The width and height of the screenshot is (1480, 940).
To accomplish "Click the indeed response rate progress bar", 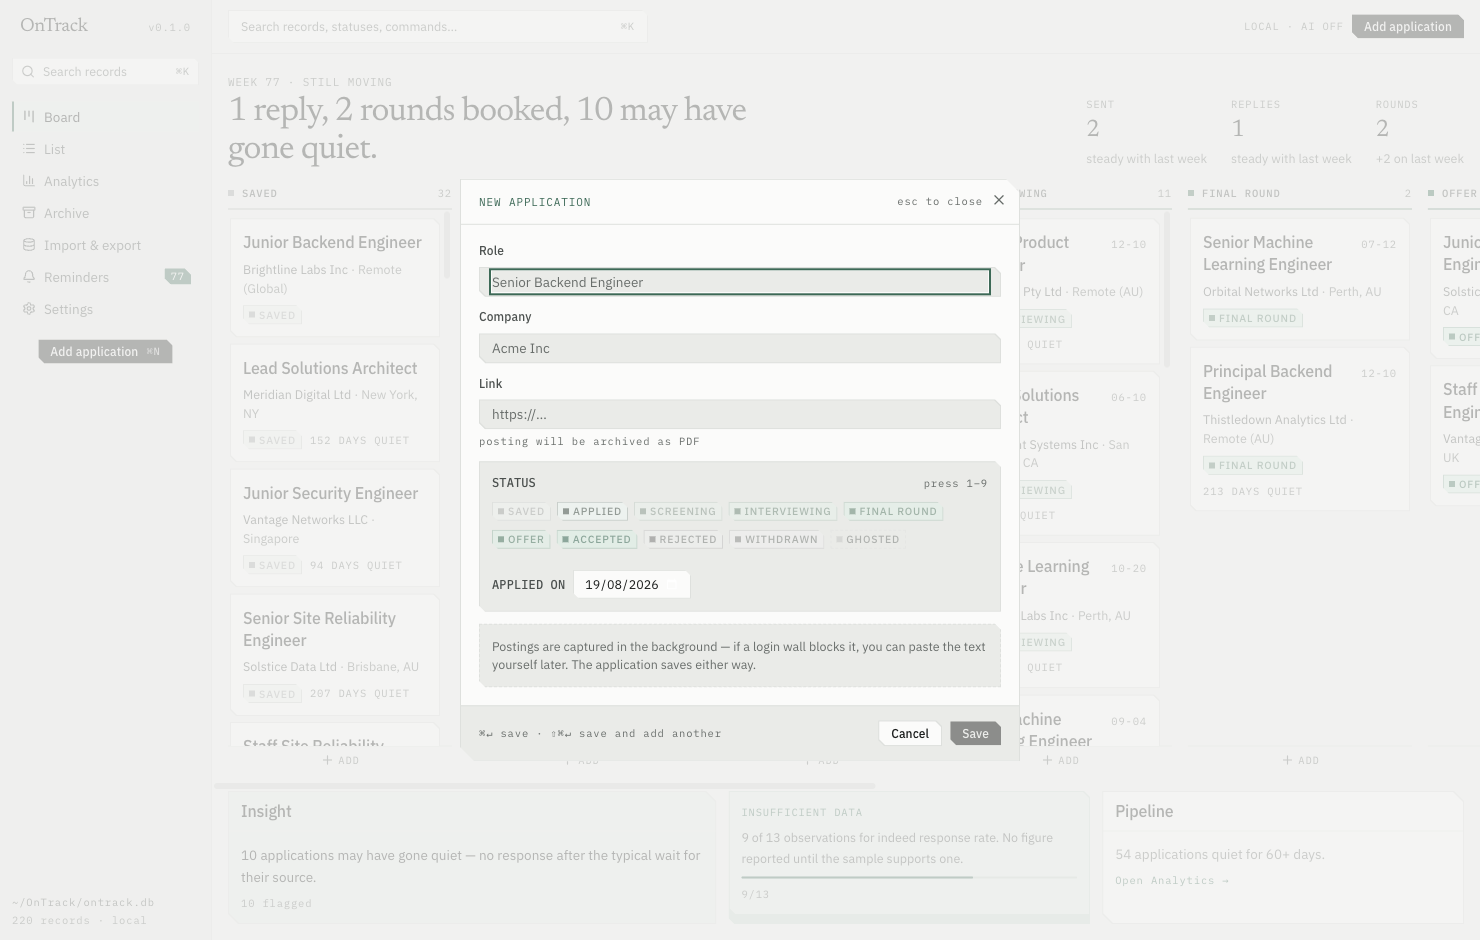I will click(x=909, y=877).
